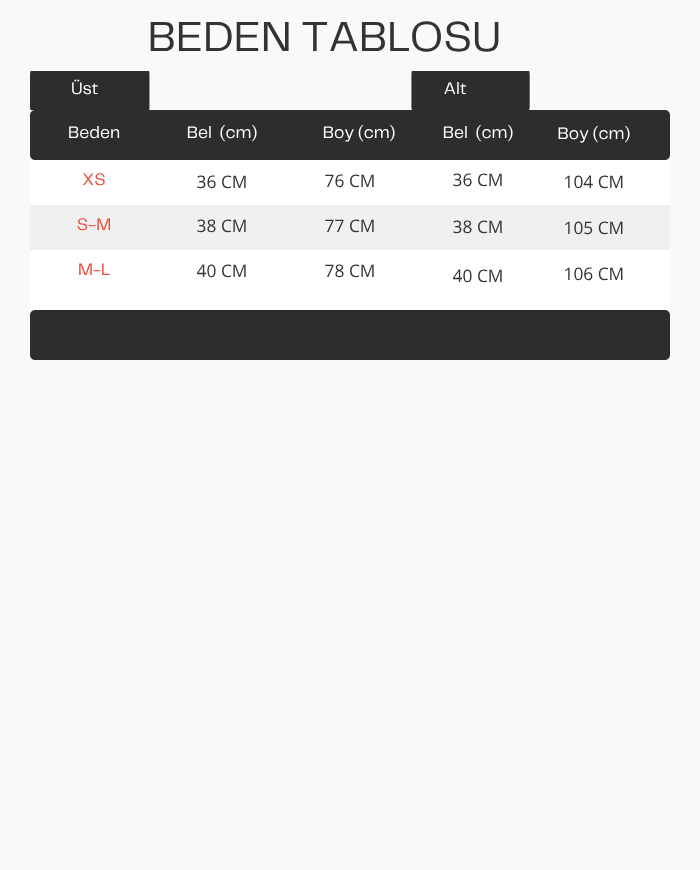
Task: Select the Üst tab label
Action: point(84,88)
